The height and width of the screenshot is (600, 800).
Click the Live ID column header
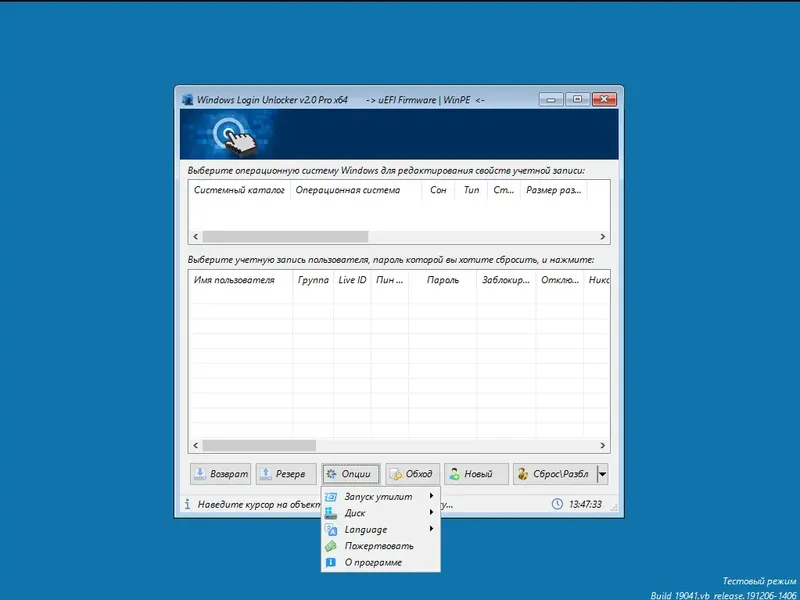(x=352, y=280)
